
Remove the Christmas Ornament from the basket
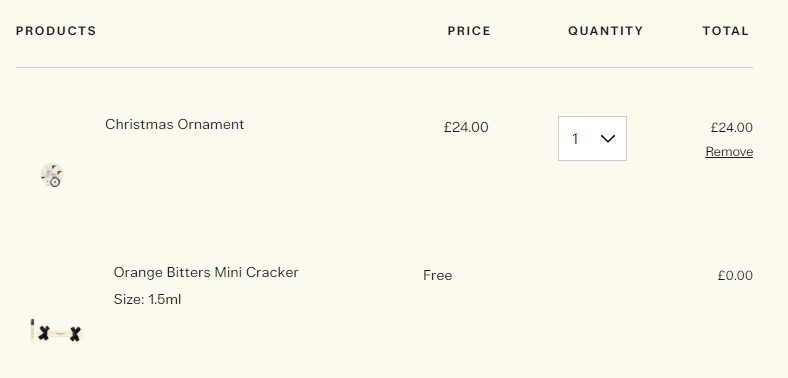729,152
